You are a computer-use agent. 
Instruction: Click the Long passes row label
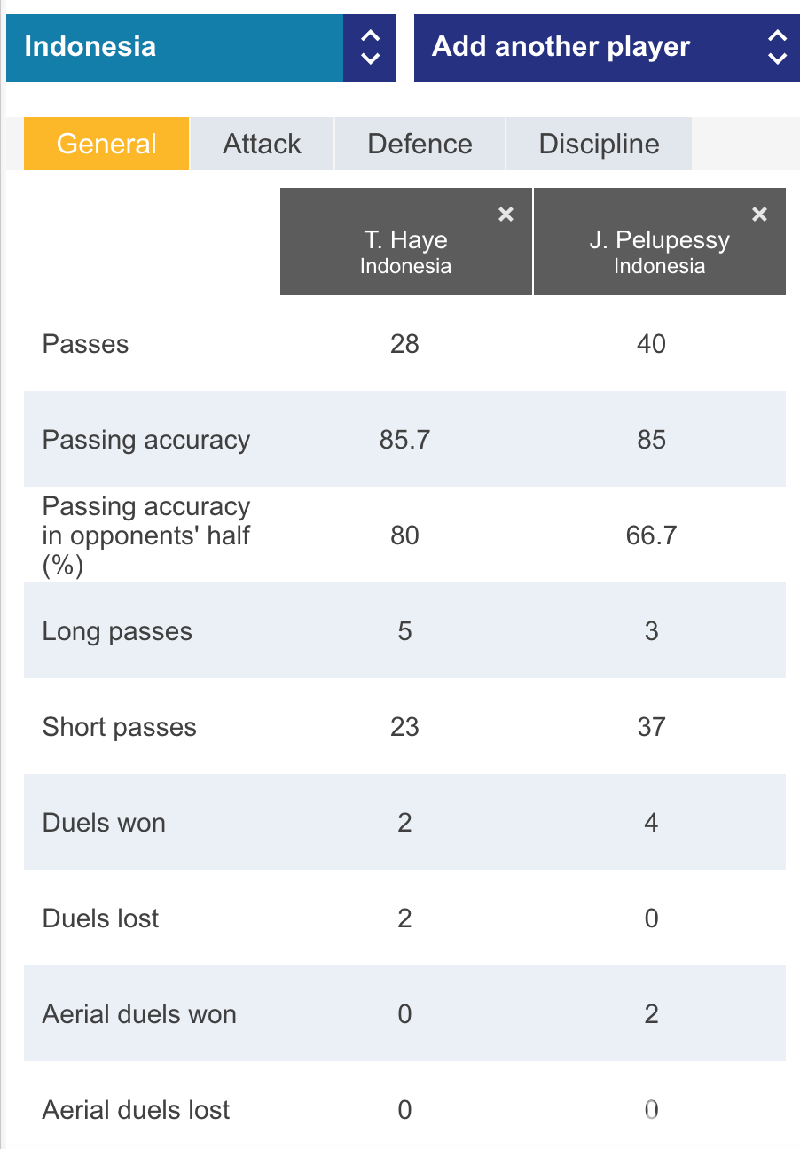tap(117, 631)
